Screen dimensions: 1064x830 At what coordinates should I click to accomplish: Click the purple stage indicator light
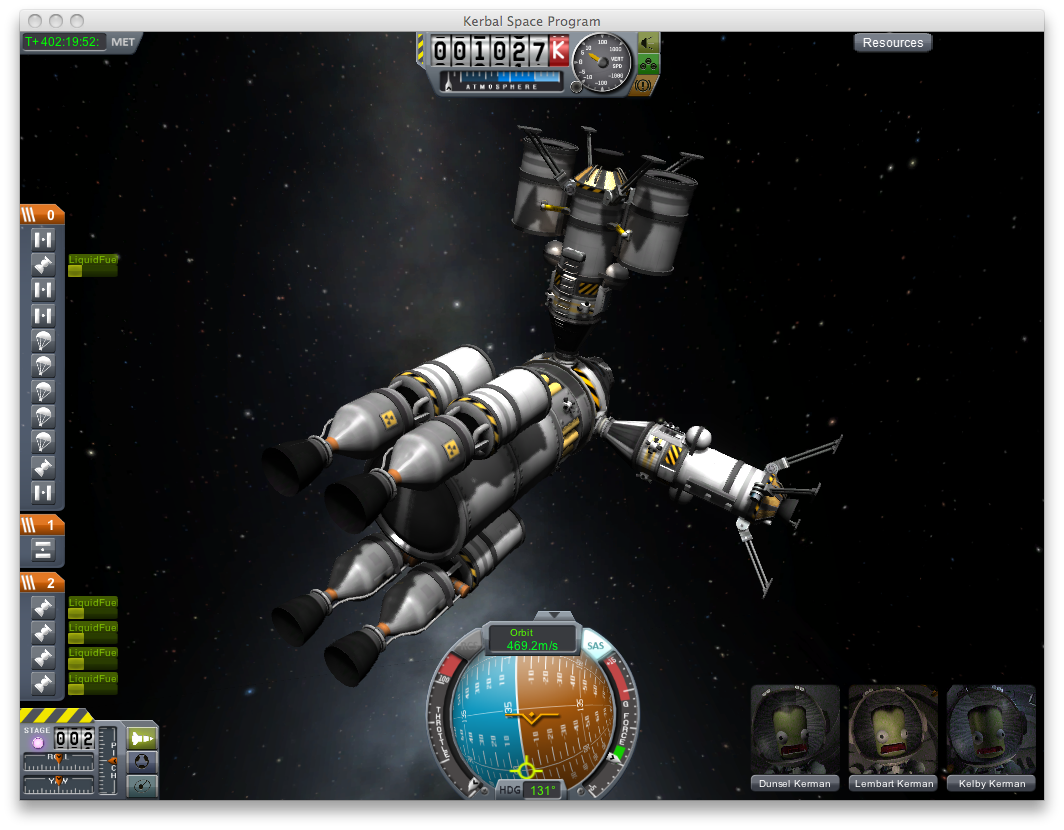click(38, 742)
